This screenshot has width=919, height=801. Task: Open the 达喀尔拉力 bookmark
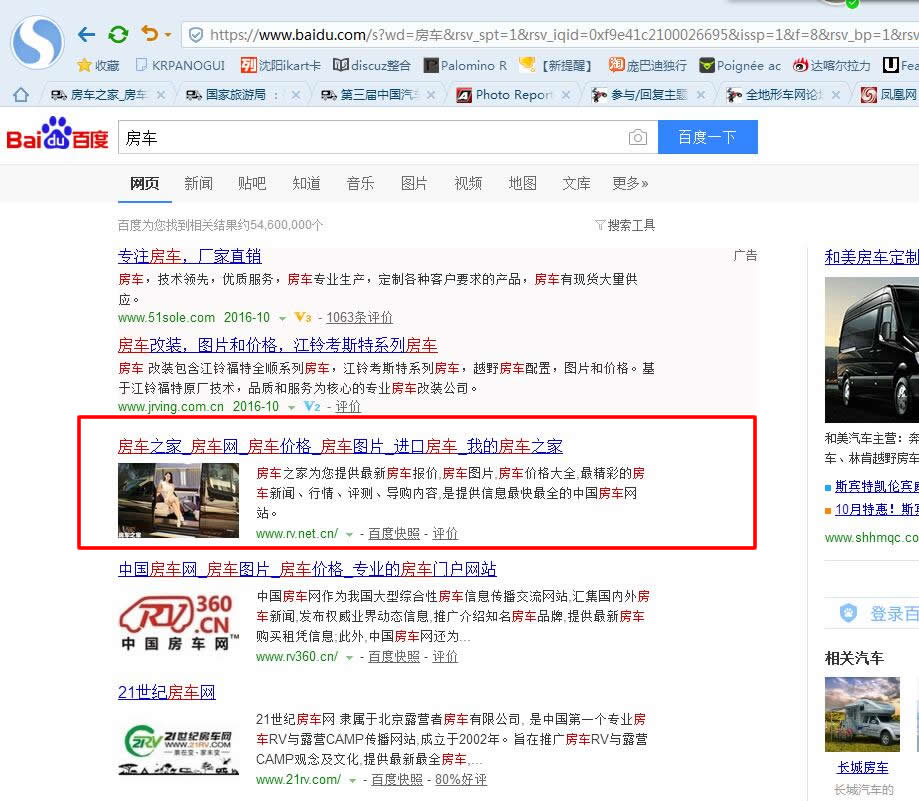coord(832,65)
